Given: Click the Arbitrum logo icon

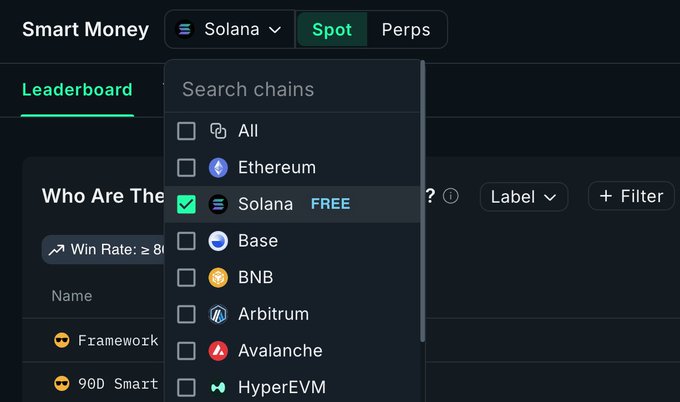Looking at the screenshot, I should (x=218, y=315).
